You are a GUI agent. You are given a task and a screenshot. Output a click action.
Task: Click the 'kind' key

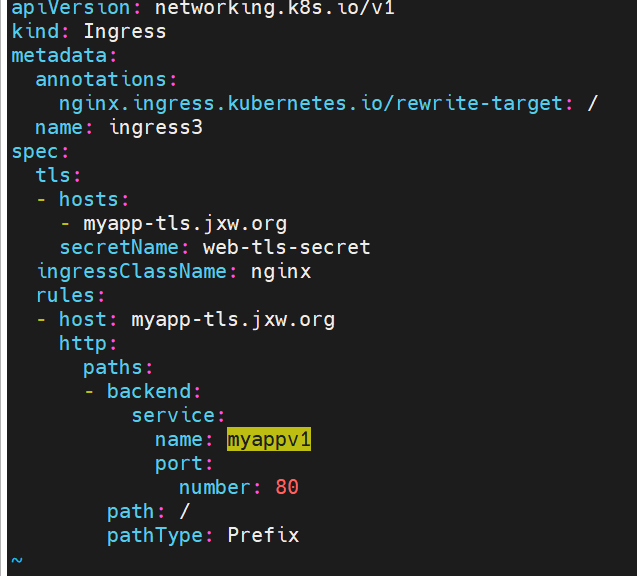[x=35, y=32]
